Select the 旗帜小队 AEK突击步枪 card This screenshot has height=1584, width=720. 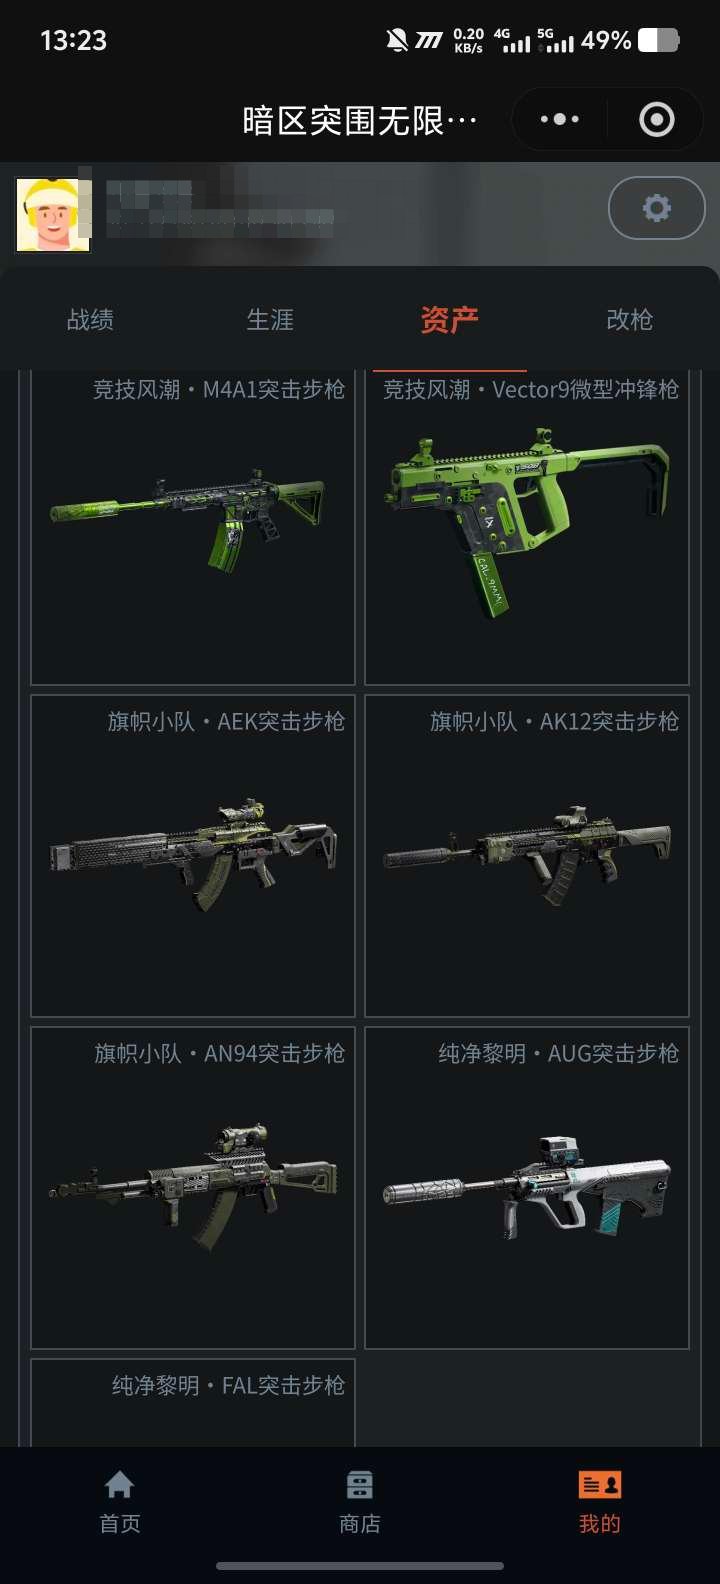[193, 856]
